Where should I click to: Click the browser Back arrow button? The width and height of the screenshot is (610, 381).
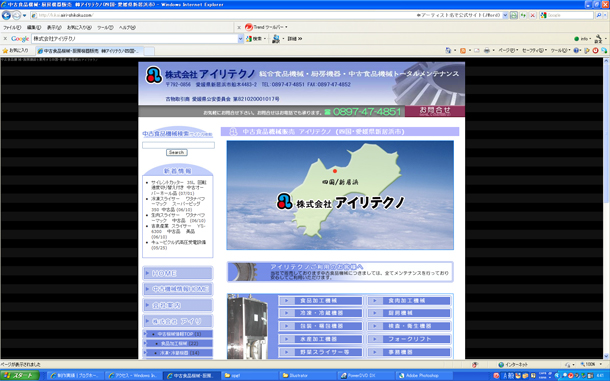click(x=6, y=16)
